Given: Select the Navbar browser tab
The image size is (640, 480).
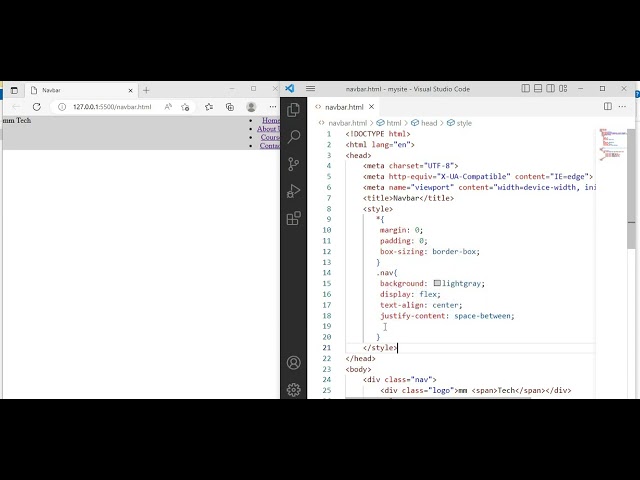Looking at the screenshot, I should 82,90.
